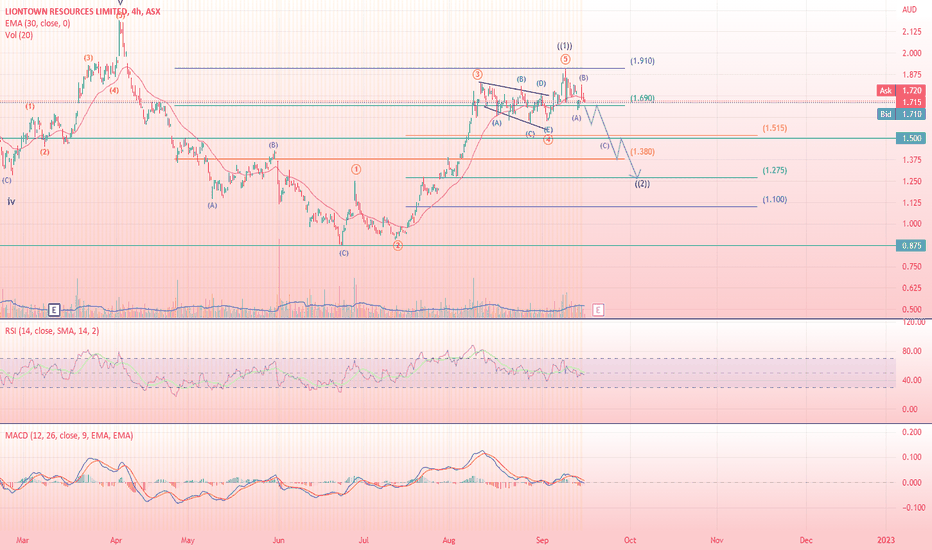Select the 'iv' wave label near March

tap(11, 202)
